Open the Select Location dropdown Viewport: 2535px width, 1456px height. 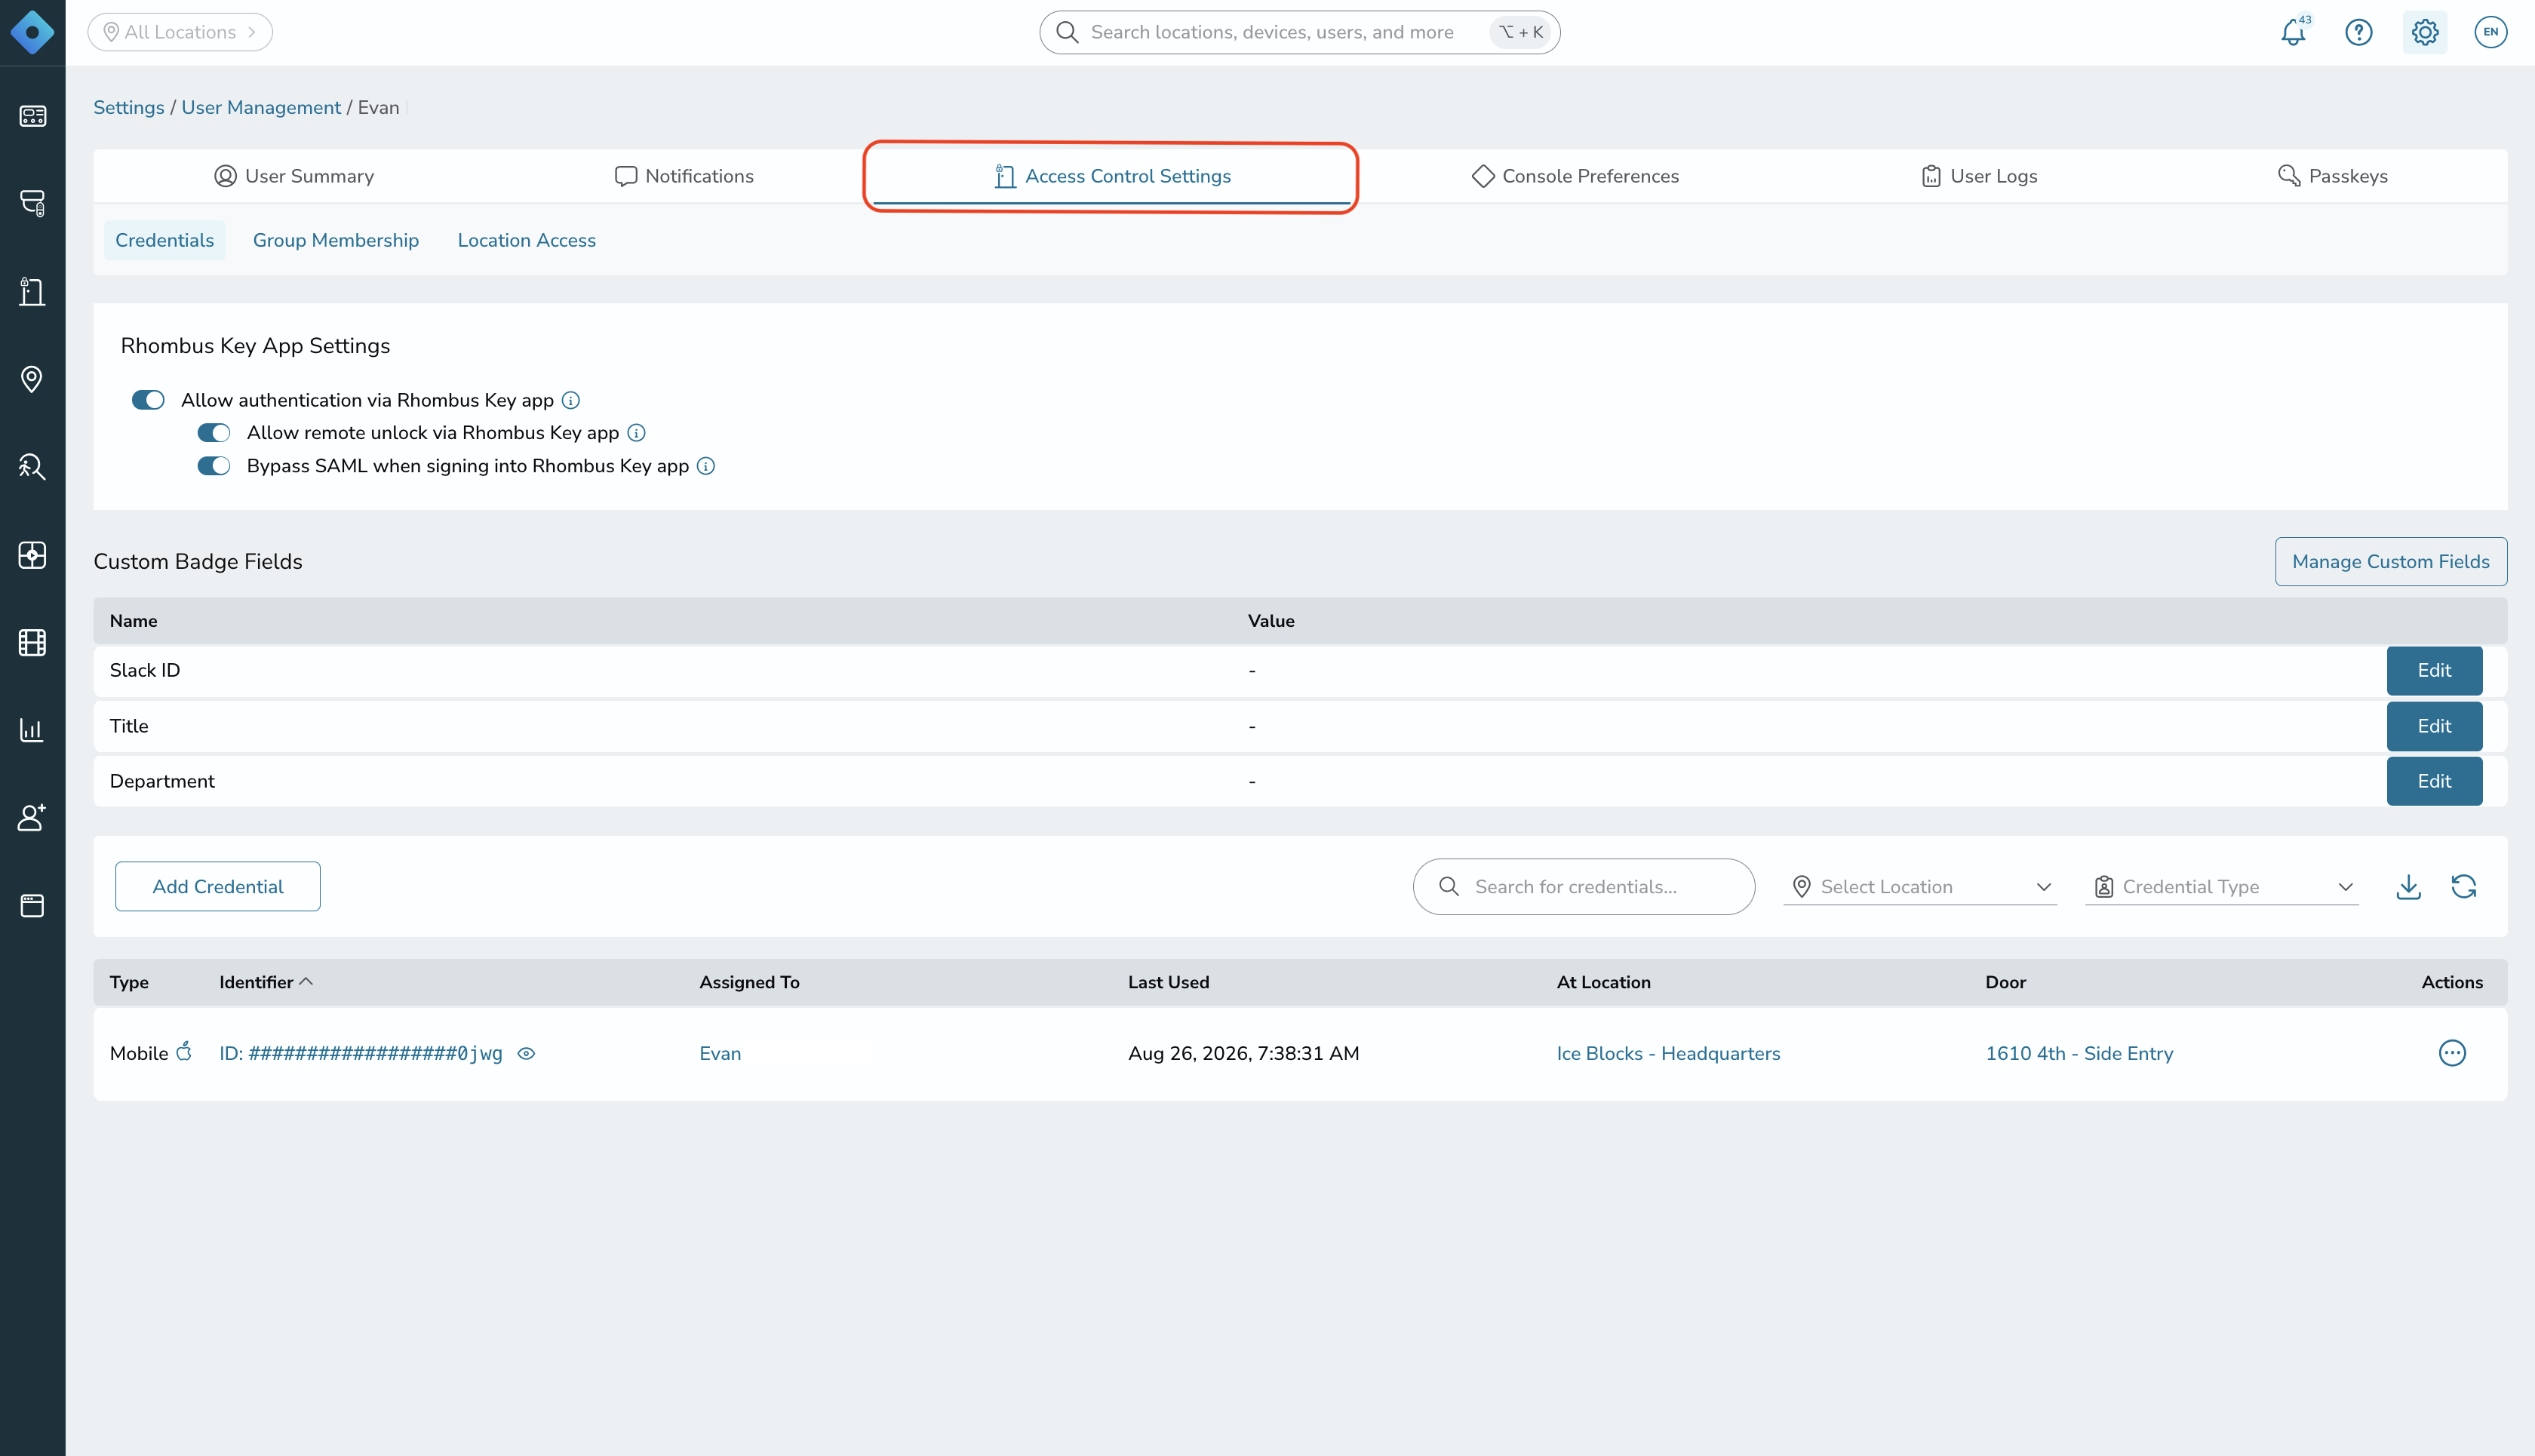(x=1919, y=887)
